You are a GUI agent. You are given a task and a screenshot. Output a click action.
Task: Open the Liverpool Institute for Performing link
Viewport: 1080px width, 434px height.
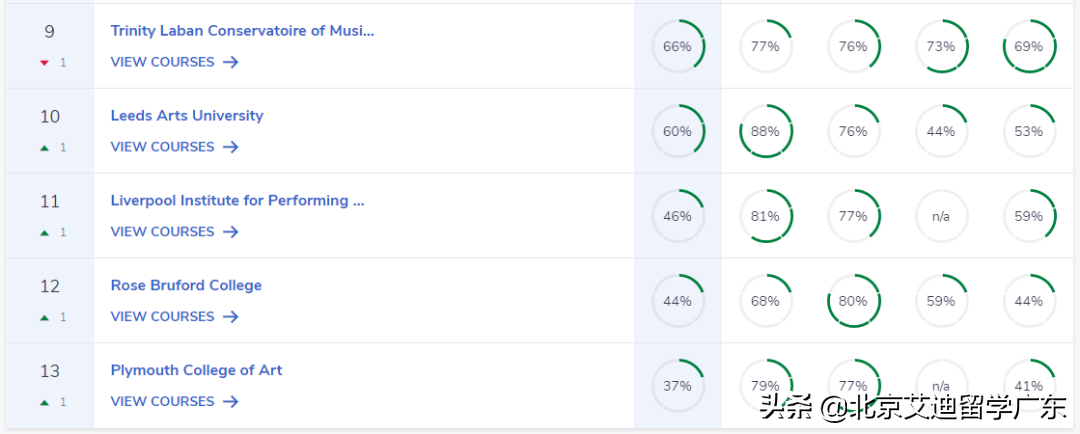(237, 201)
